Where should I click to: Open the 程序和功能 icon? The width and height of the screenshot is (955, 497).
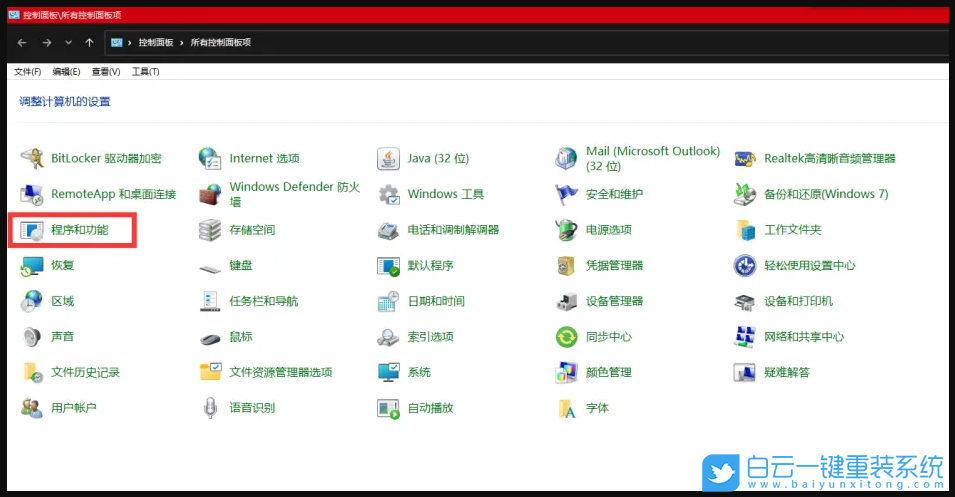32,230
